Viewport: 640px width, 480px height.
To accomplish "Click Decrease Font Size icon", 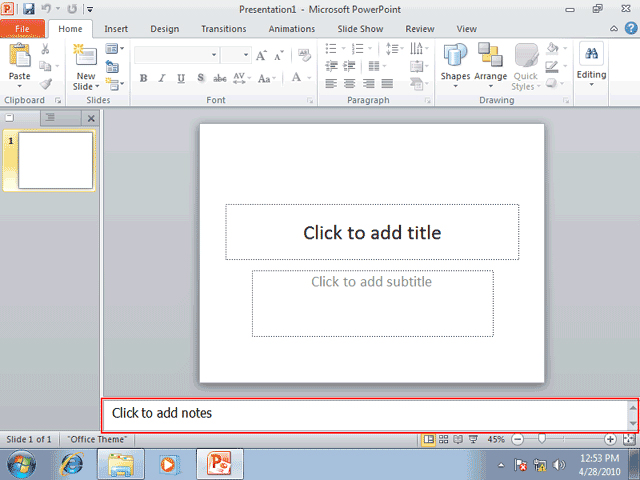I will click(279, 56).
